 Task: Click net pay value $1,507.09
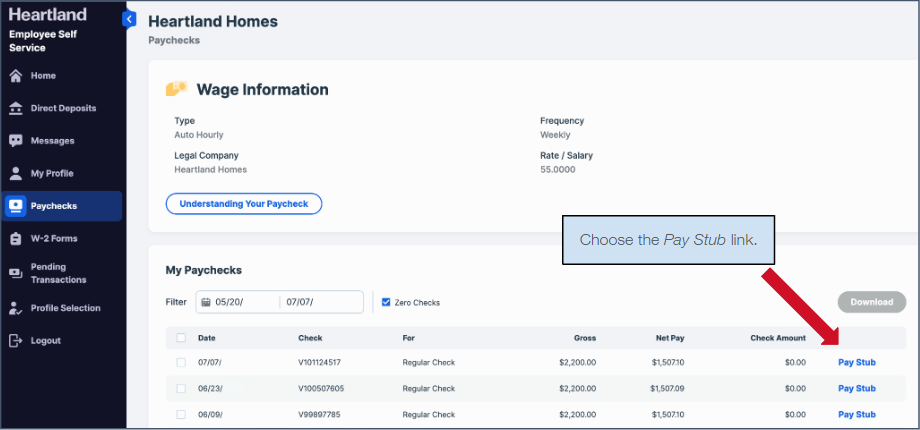click(667, 388)
